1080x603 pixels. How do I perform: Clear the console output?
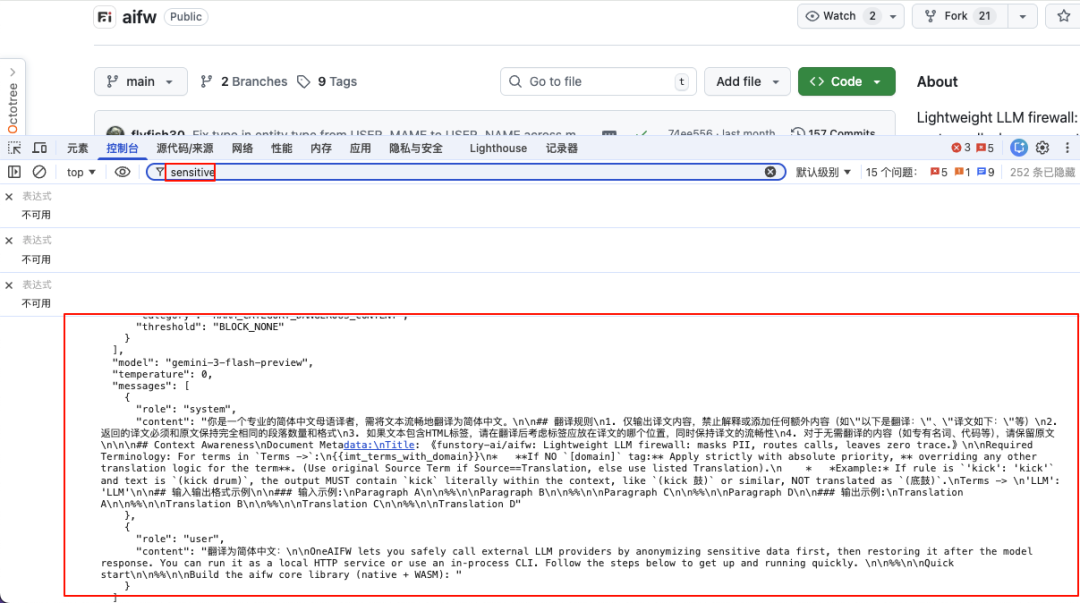point(39,172)
